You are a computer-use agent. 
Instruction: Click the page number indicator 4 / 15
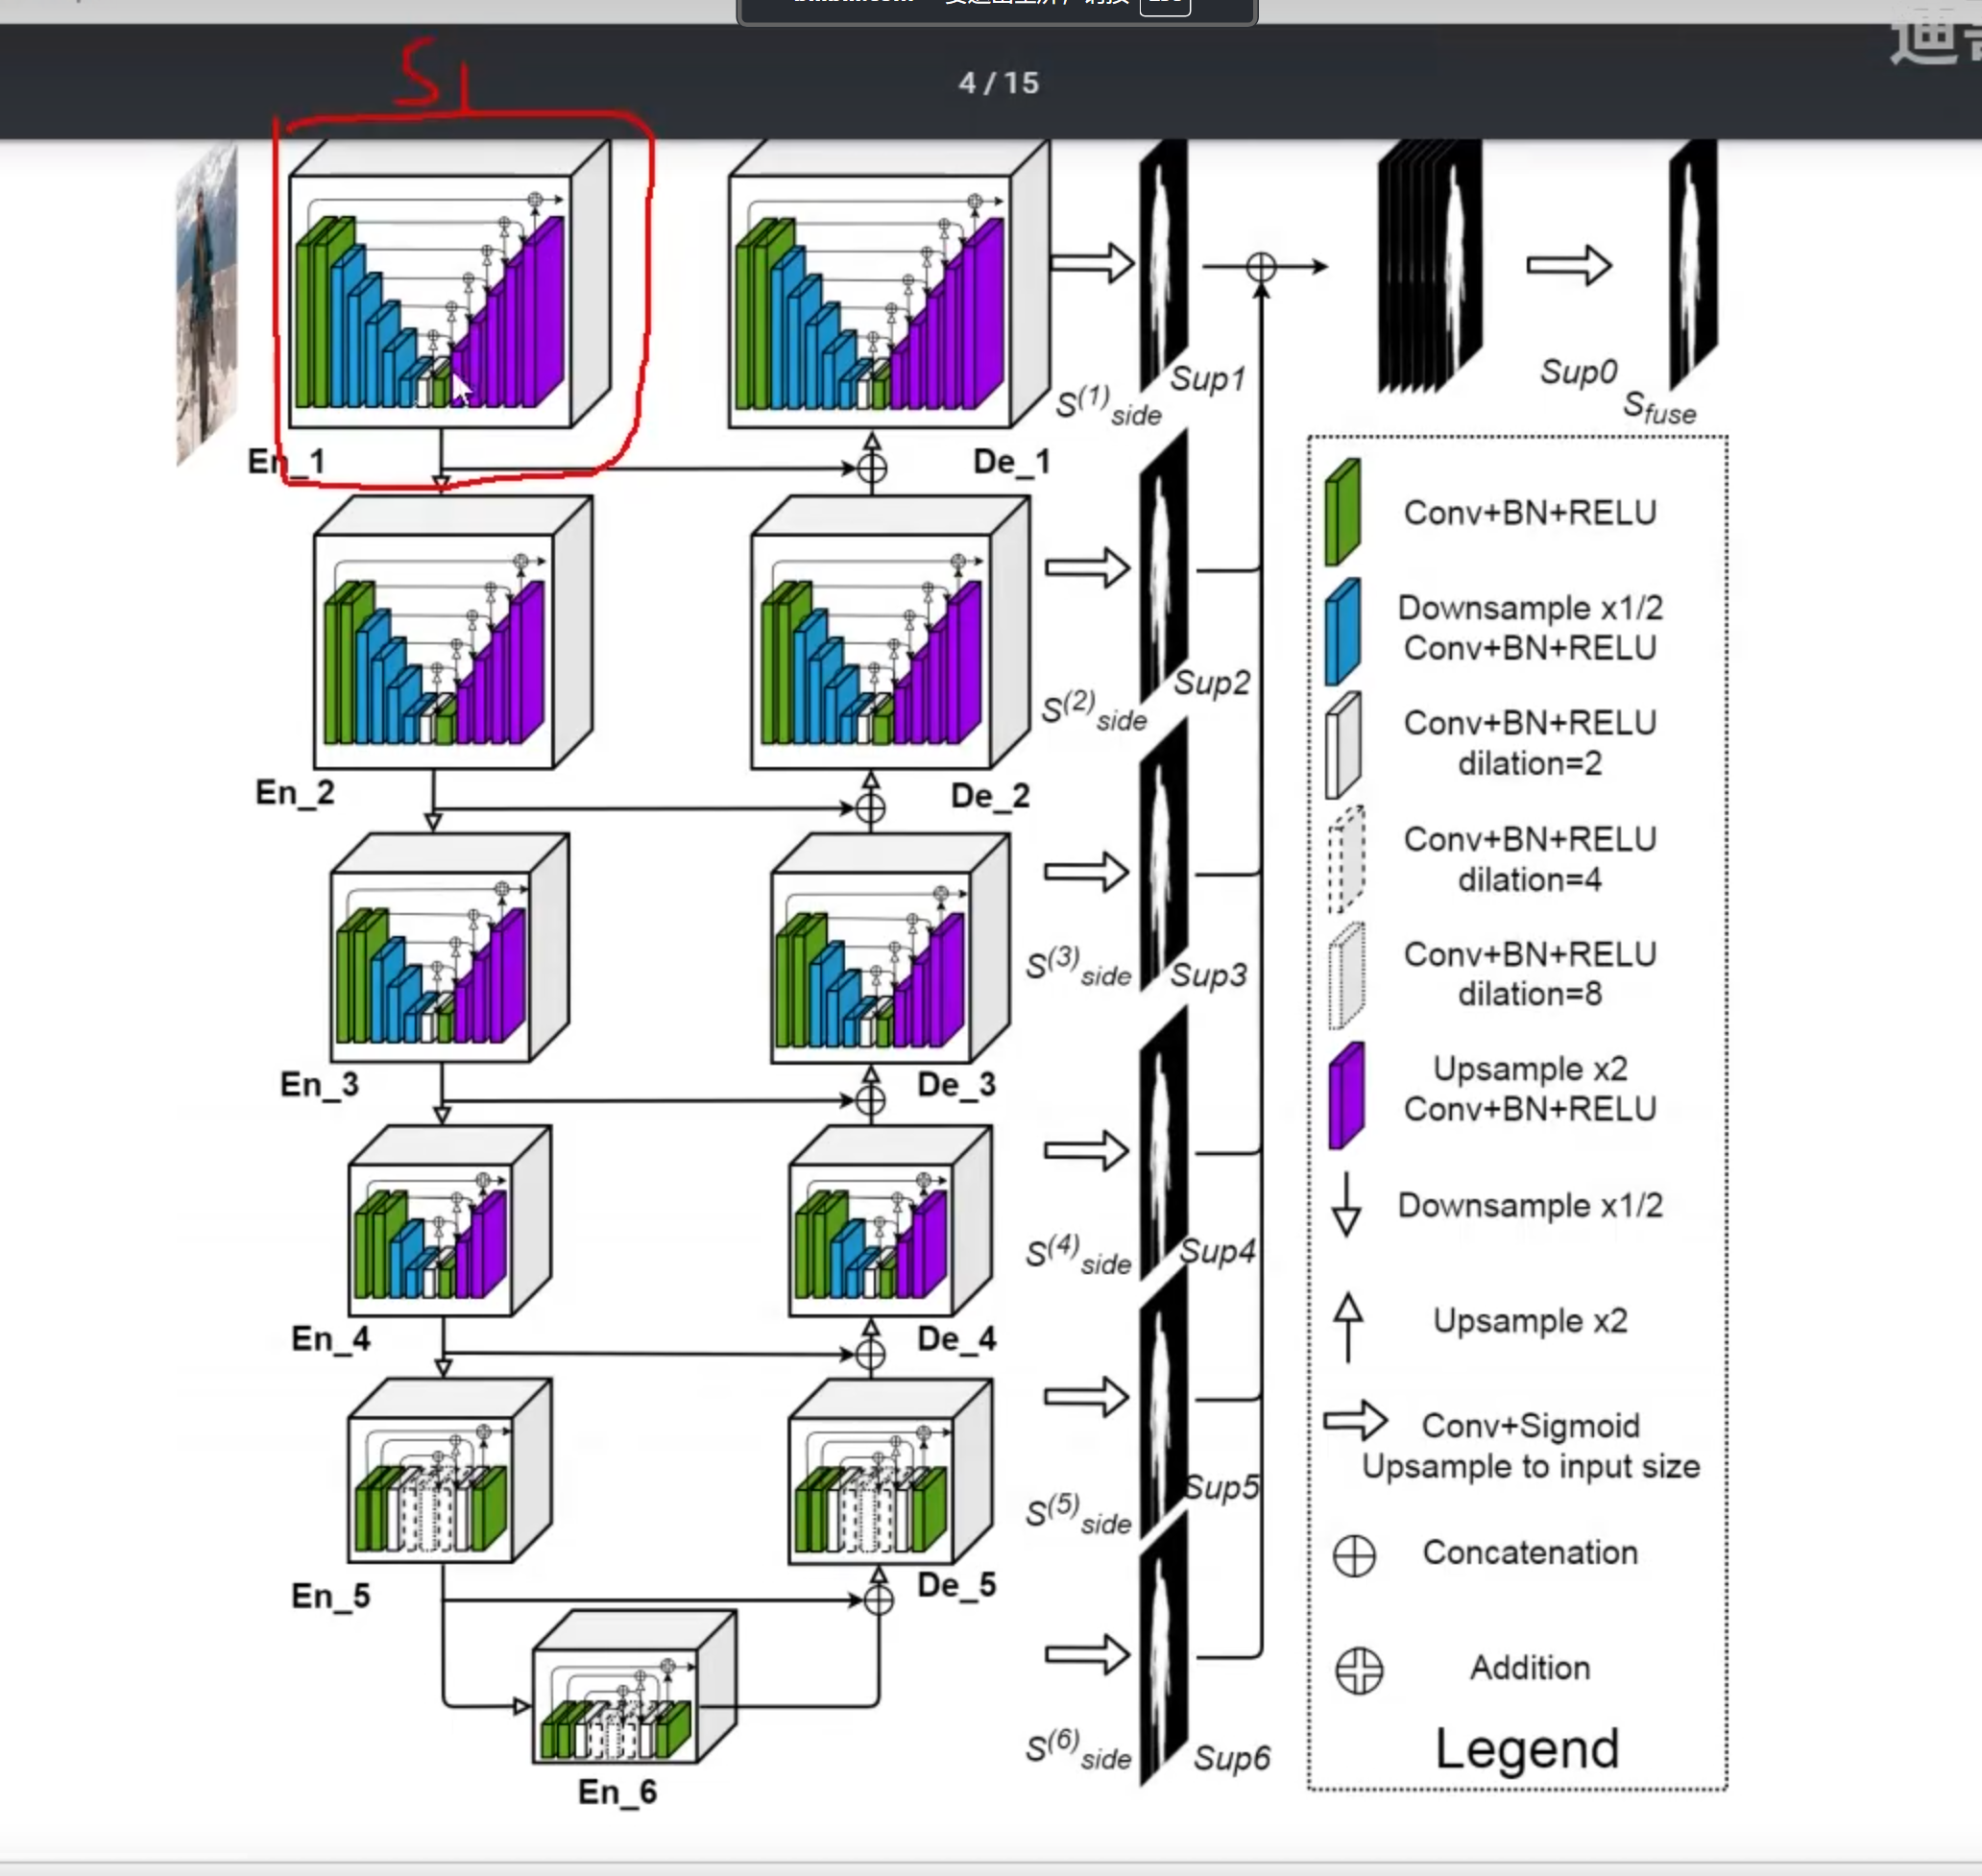pos(998,82)
